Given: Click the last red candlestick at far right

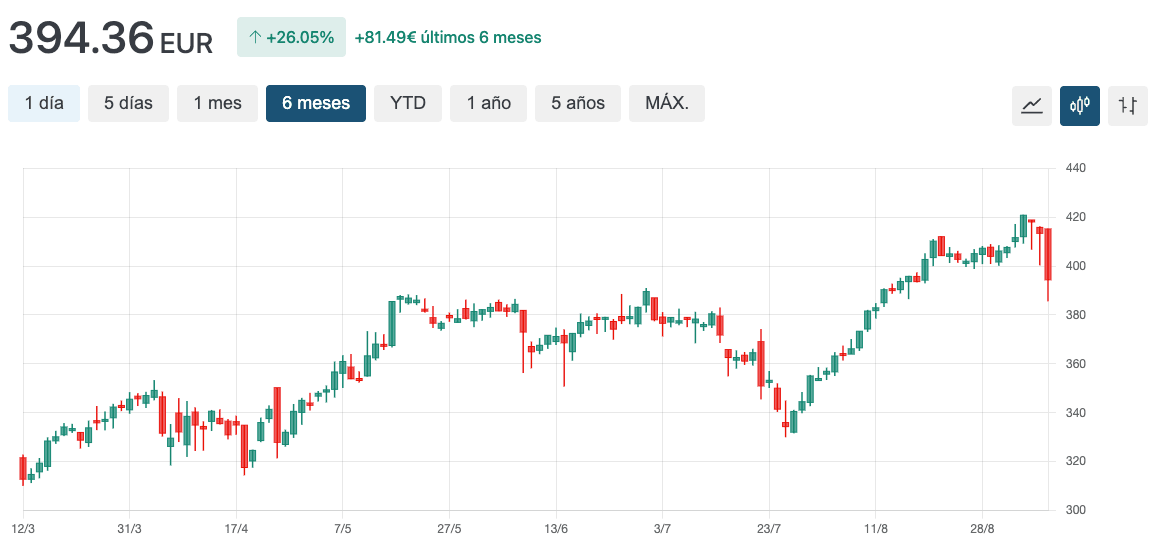Looking at the screenshot, I should click(1048, 255).
